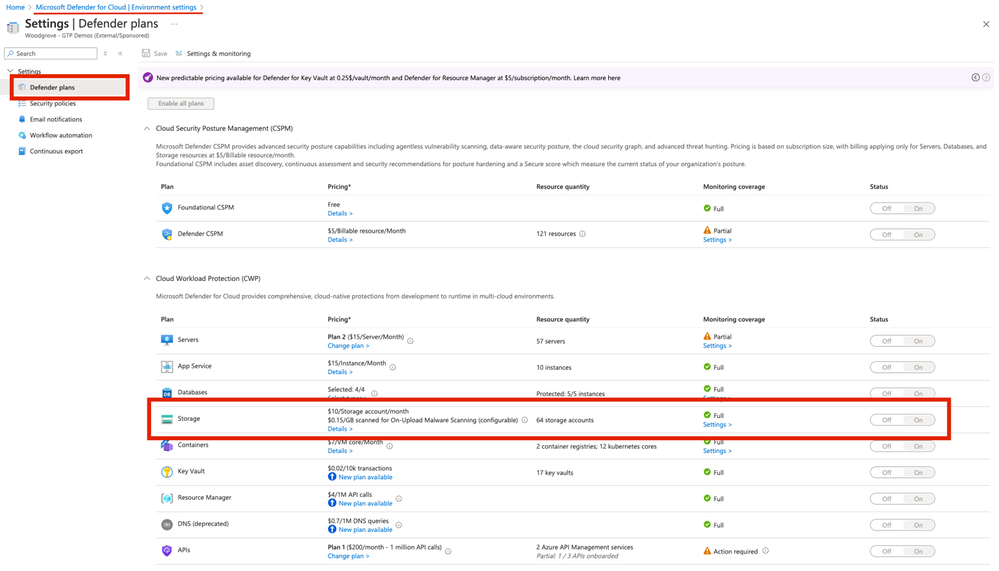Toggle Foundational CSPM status switch

click(902, 208)
